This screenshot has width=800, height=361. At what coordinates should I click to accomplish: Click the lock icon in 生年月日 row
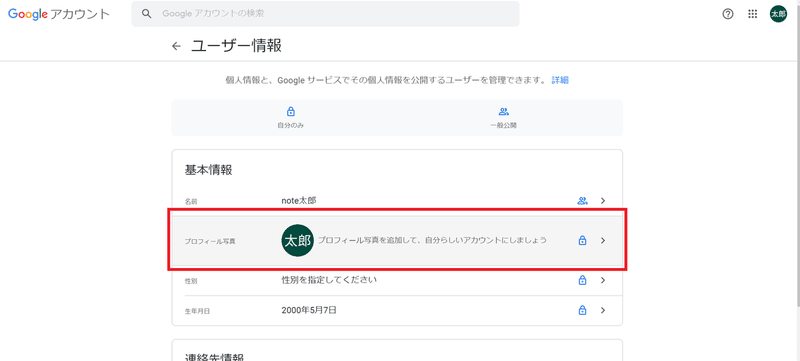(582, 310)
